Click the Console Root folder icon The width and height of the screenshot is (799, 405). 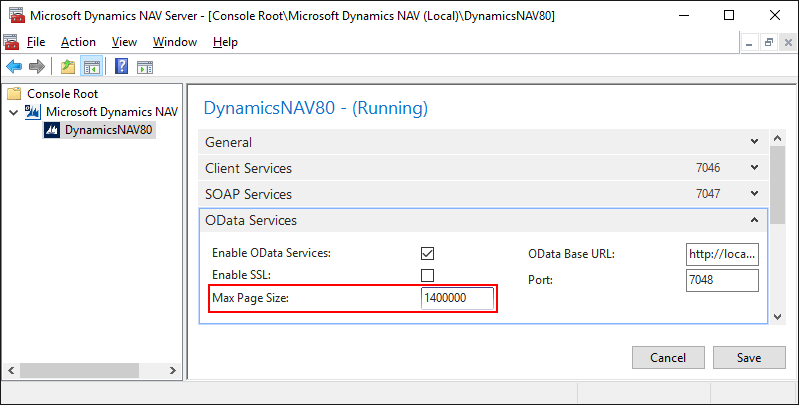(x=14, y=93)
